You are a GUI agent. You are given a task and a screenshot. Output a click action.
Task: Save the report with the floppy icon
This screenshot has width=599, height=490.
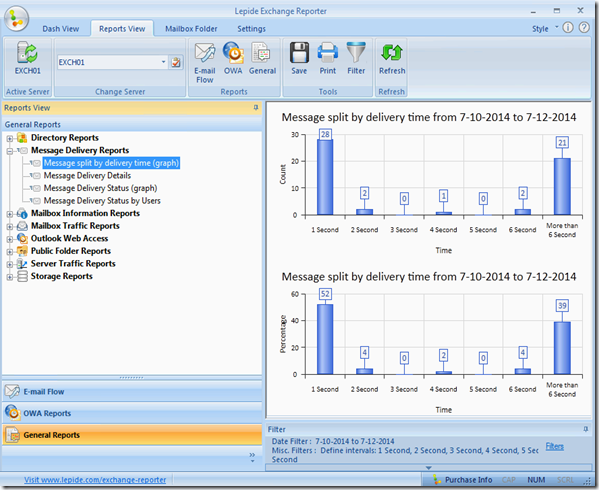coord(299,58)
